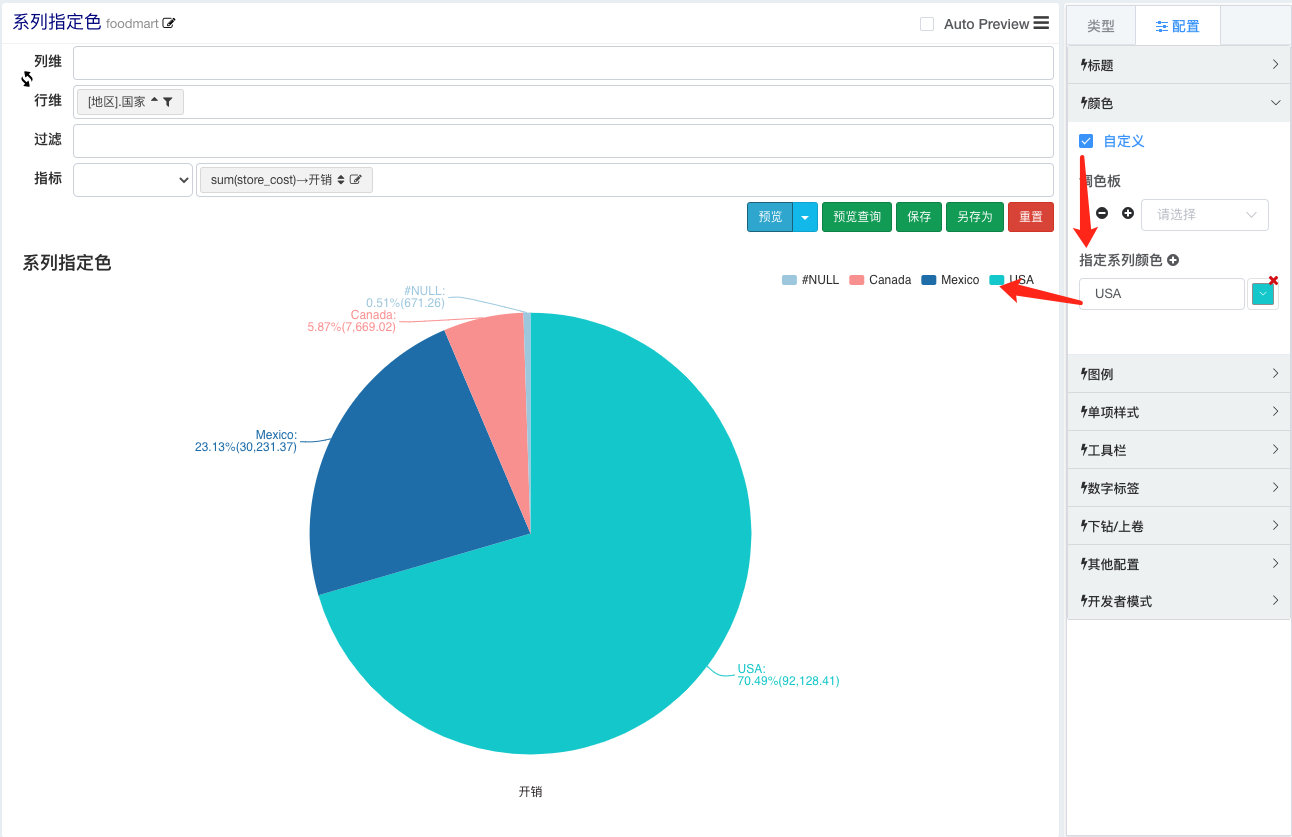1292x837 pixels.
Task: Toggle the Auto Preview checkbox
Action: coord(927,24)
